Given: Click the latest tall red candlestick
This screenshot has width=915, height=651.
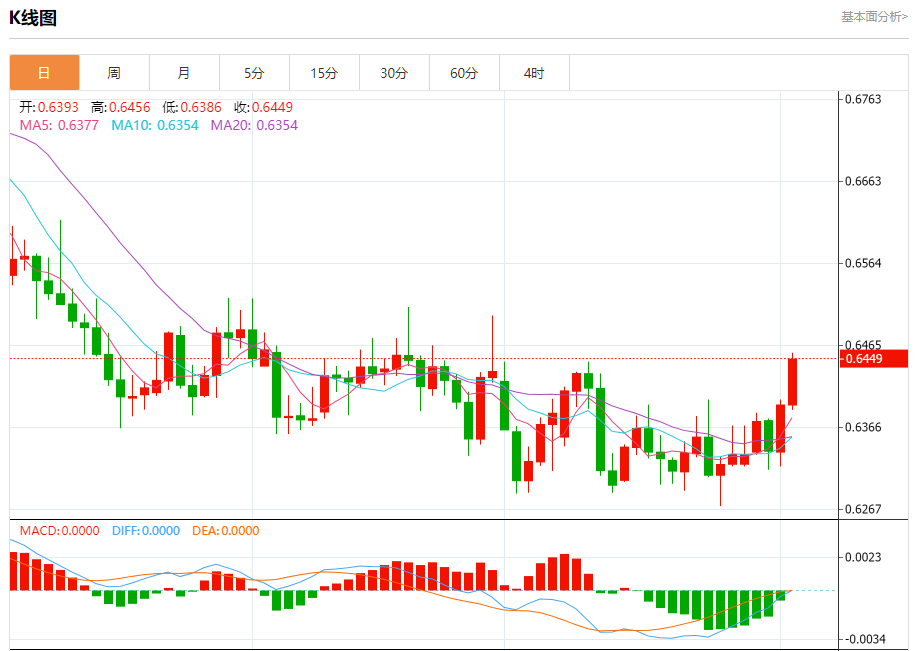Looking at the screenshot, I should point(792,382).
